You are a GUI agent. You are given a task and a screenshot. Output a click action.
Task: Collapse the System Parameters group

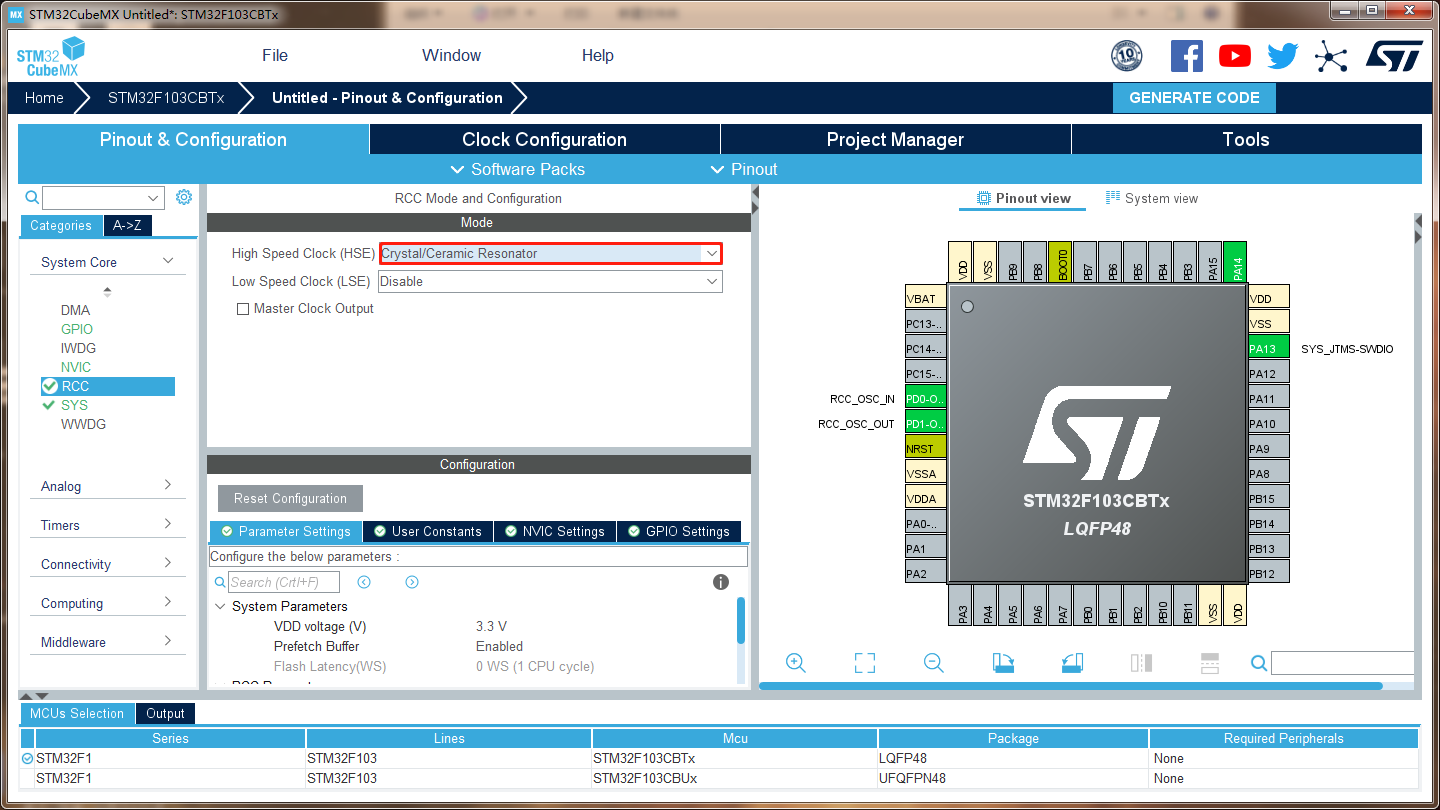pyautogui.click(x=221, y=607)
